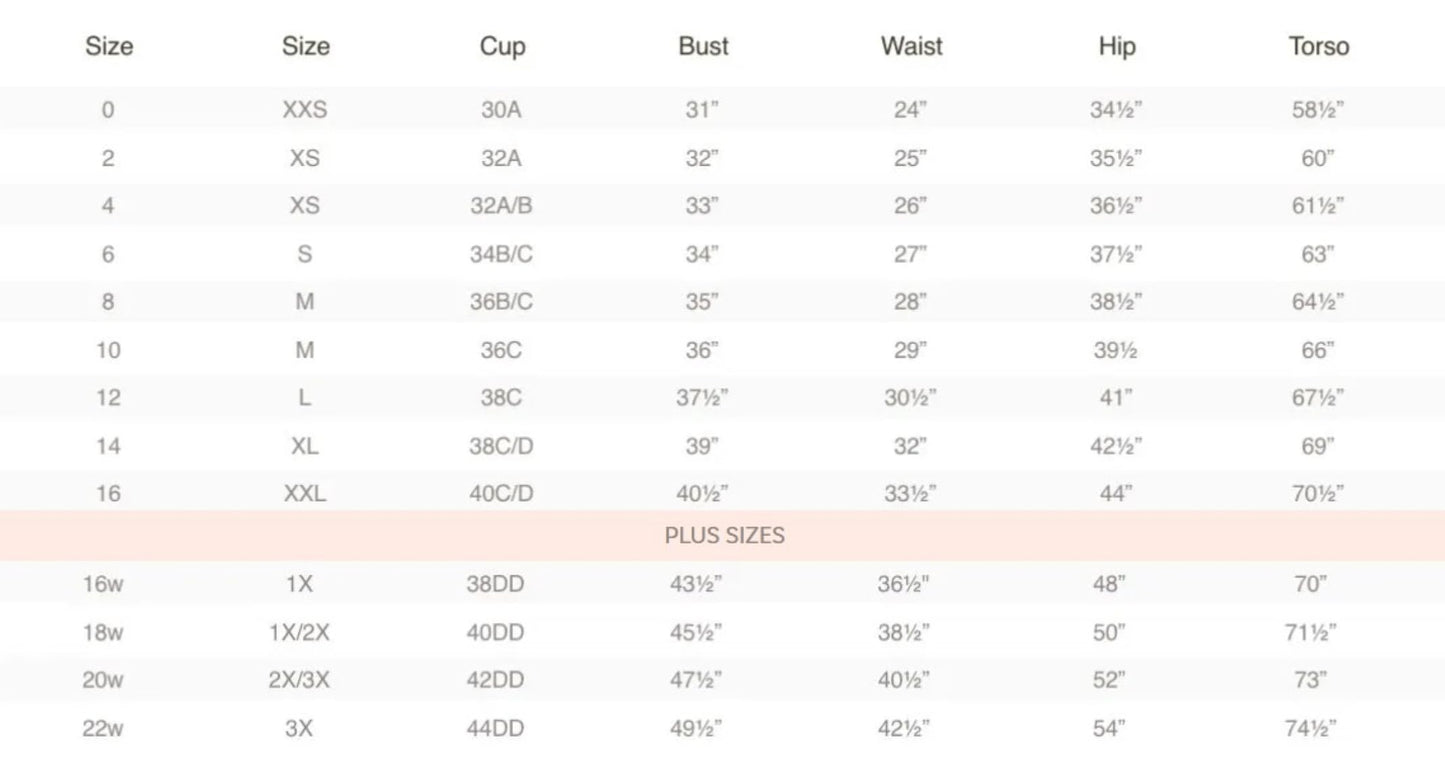Click the 54" hip measurement
Image resolution: width=1445 pixels, height=757 pixels.
click(x=1109, y=729)
